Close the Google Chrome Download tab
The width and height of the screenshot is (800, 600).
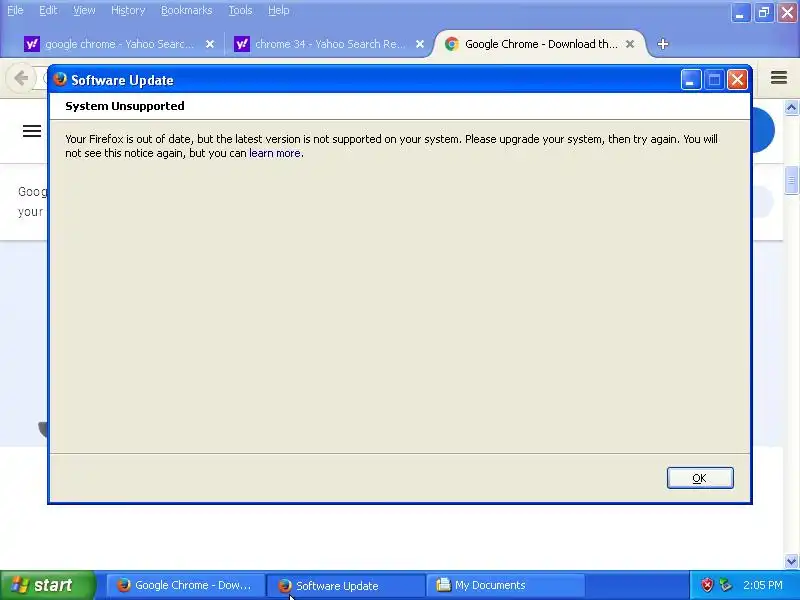[630, 44]
